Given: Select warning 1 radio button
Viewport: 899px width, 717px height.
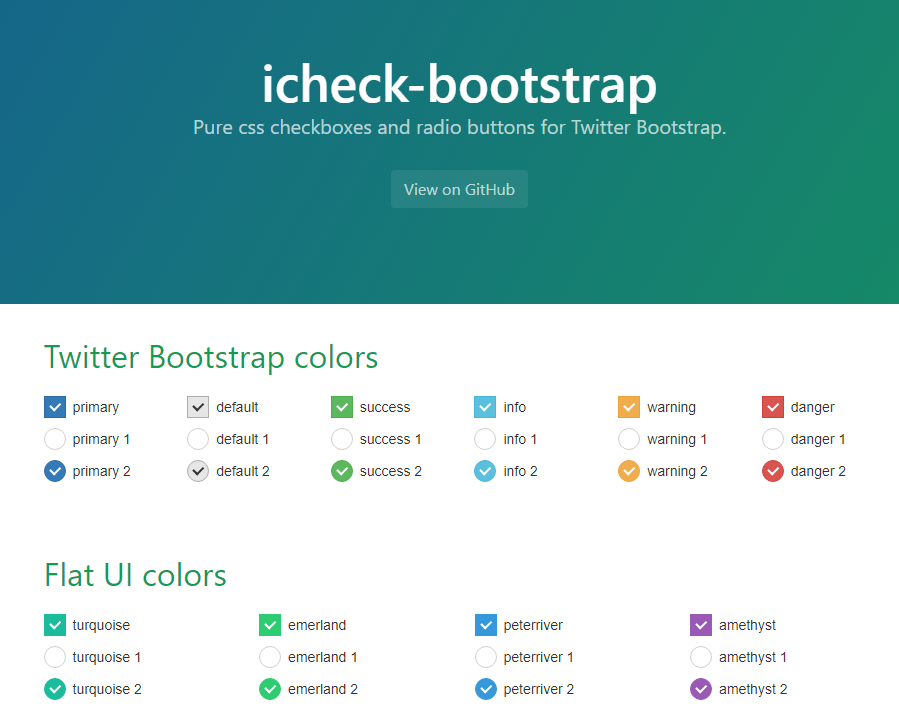Looking at the screenshot, I should click(629, 439).
